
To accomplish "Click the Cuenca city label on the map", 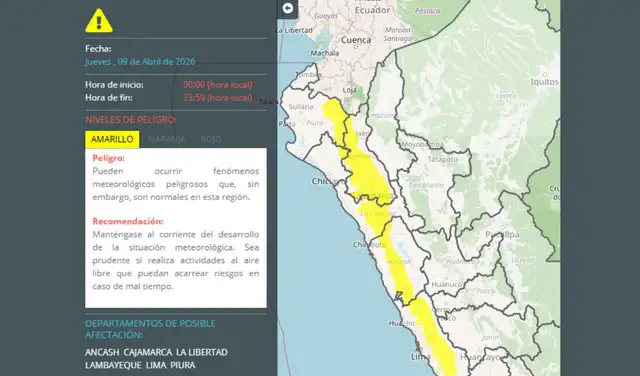I will point(356,40).
